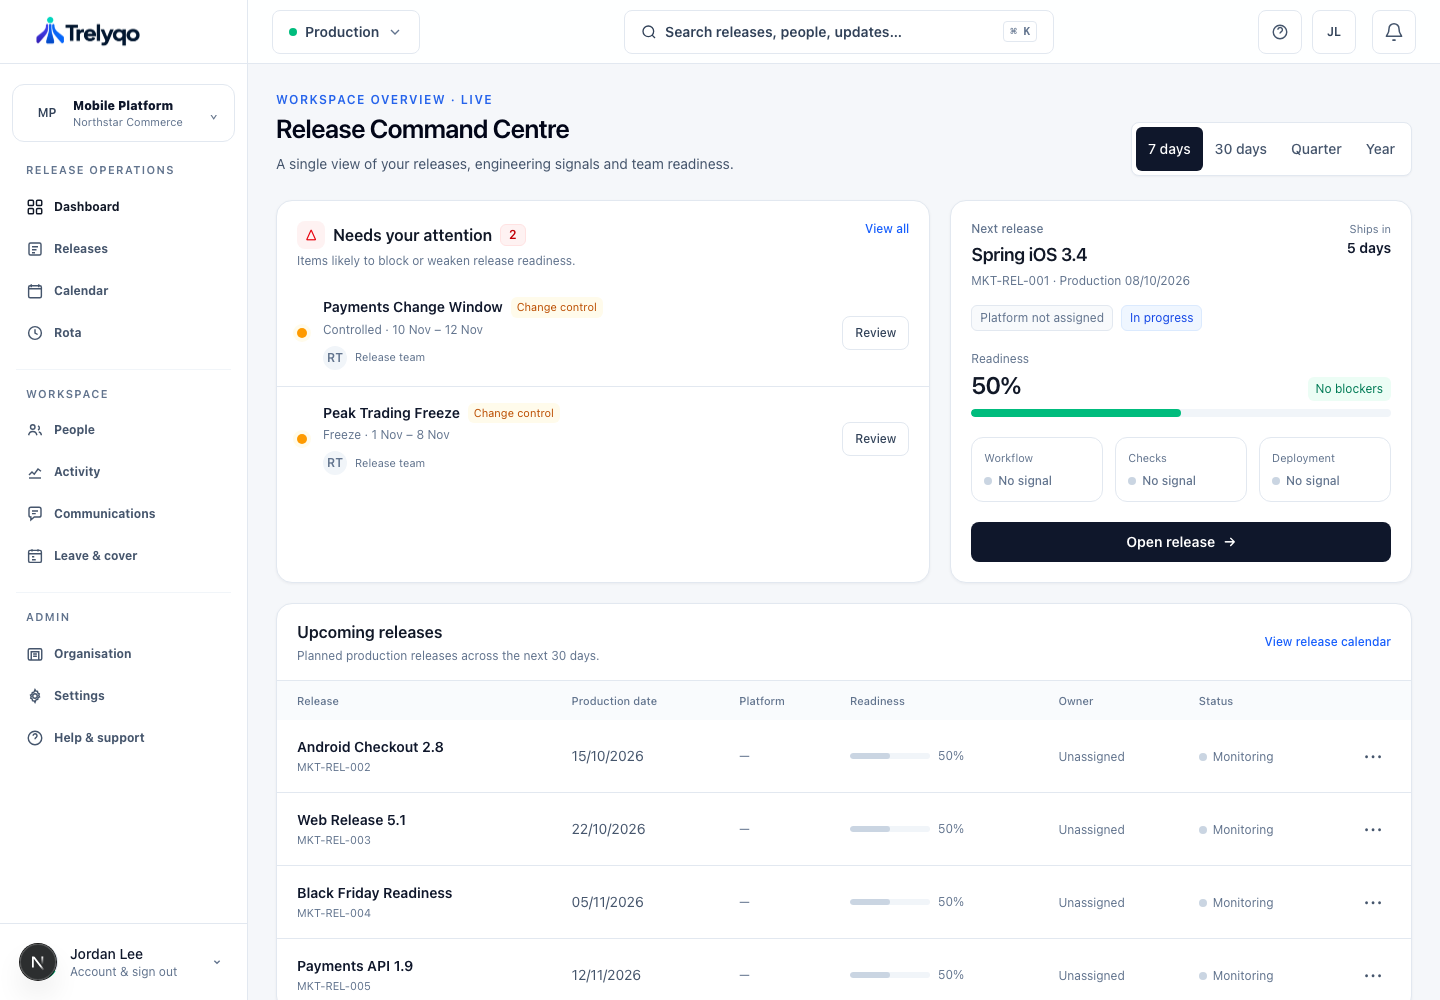Open more options for Payments API 1.9
Image resolution: width=1440 pixels, height=1000 pixels.
pos(1373,976)
